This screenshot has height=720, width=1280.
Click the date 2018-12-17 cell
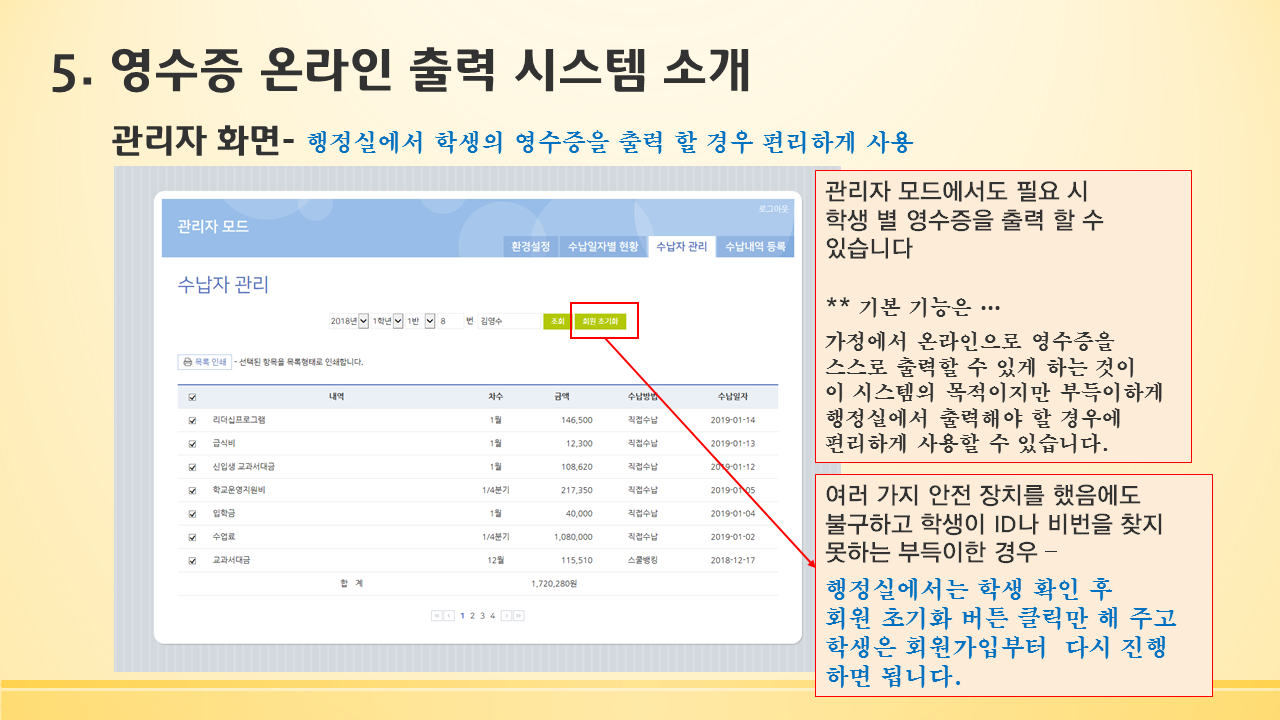pos(733,561)
